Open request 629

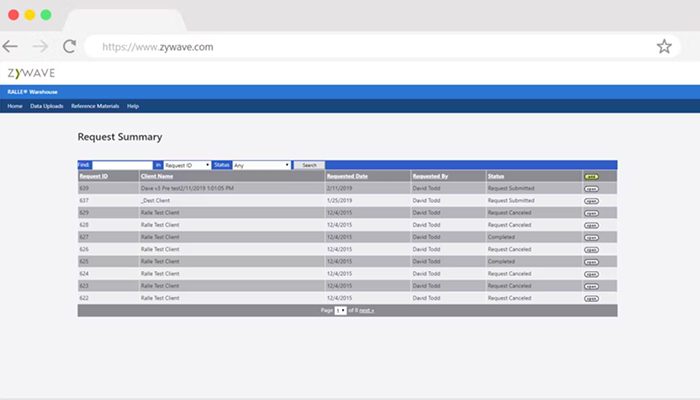pyautogui.click(x=592, y=213)
